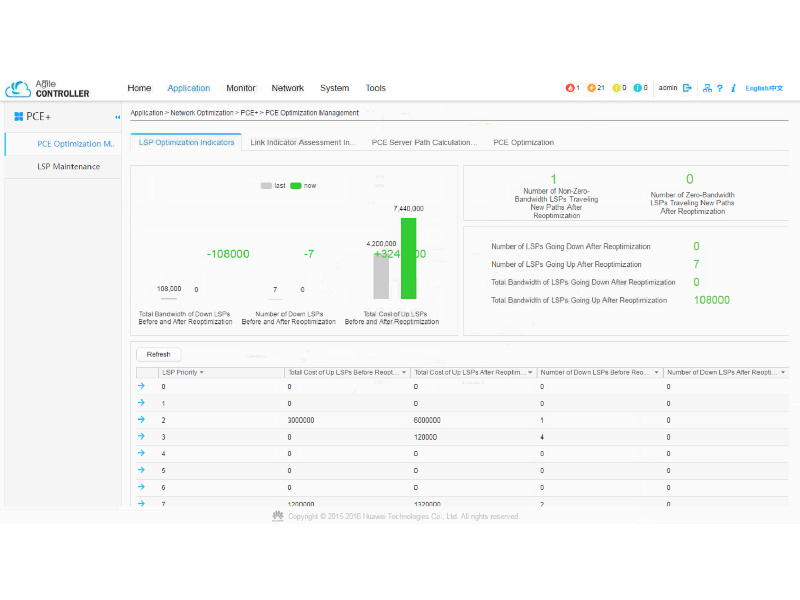Open the Network menu
The width and height of the screenshot is (800, 600).
288,88
